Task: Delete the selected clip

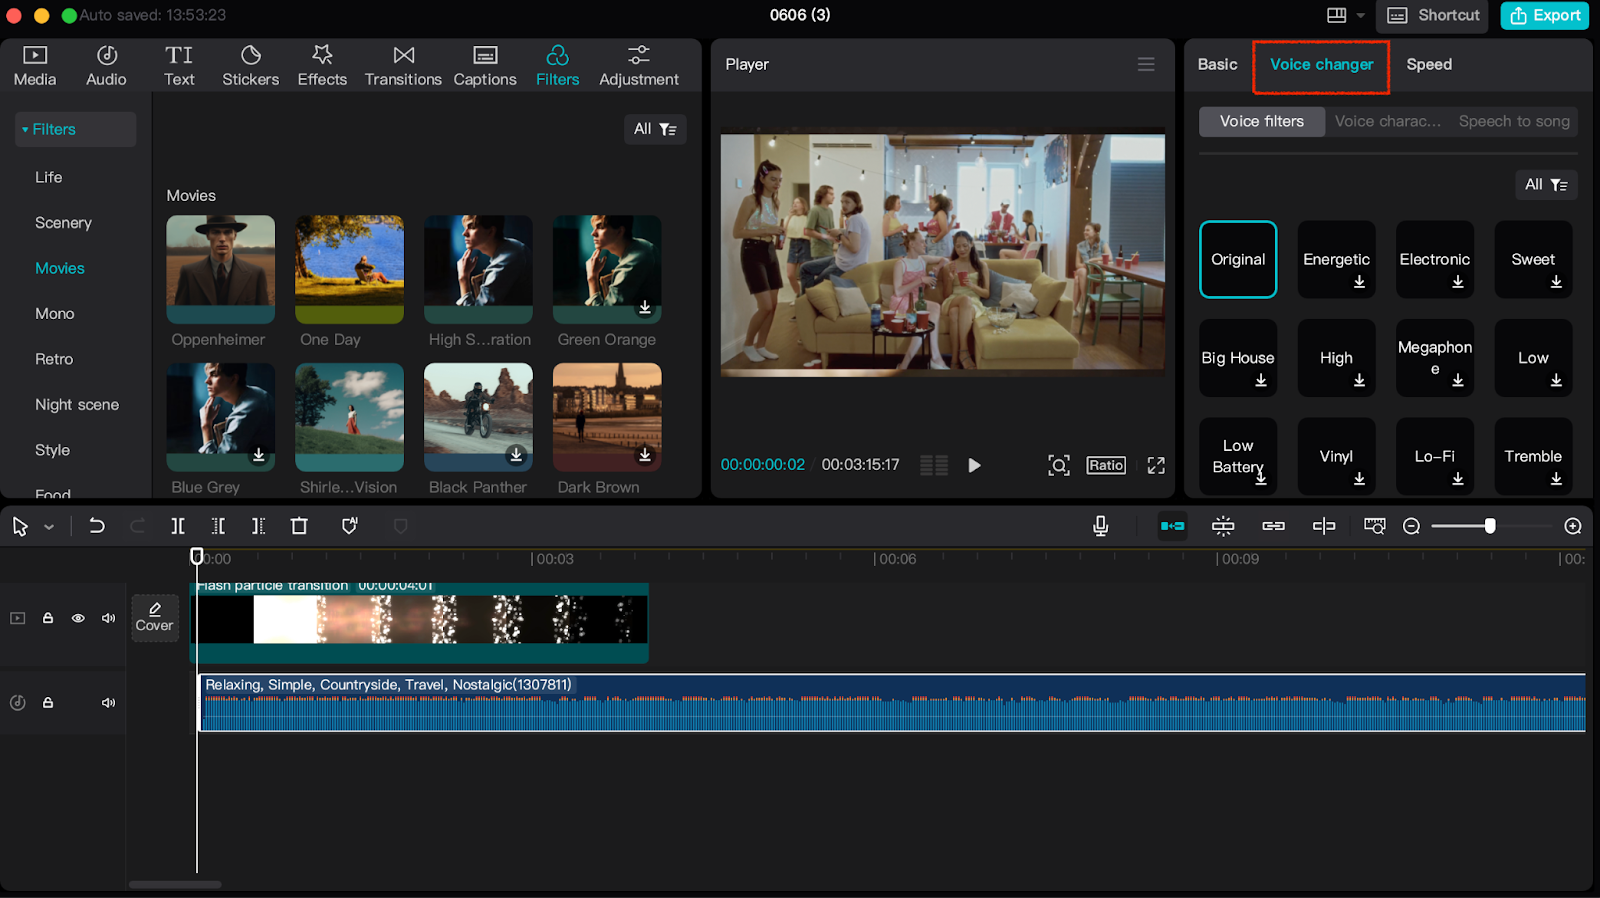Action: pos(299,526)
